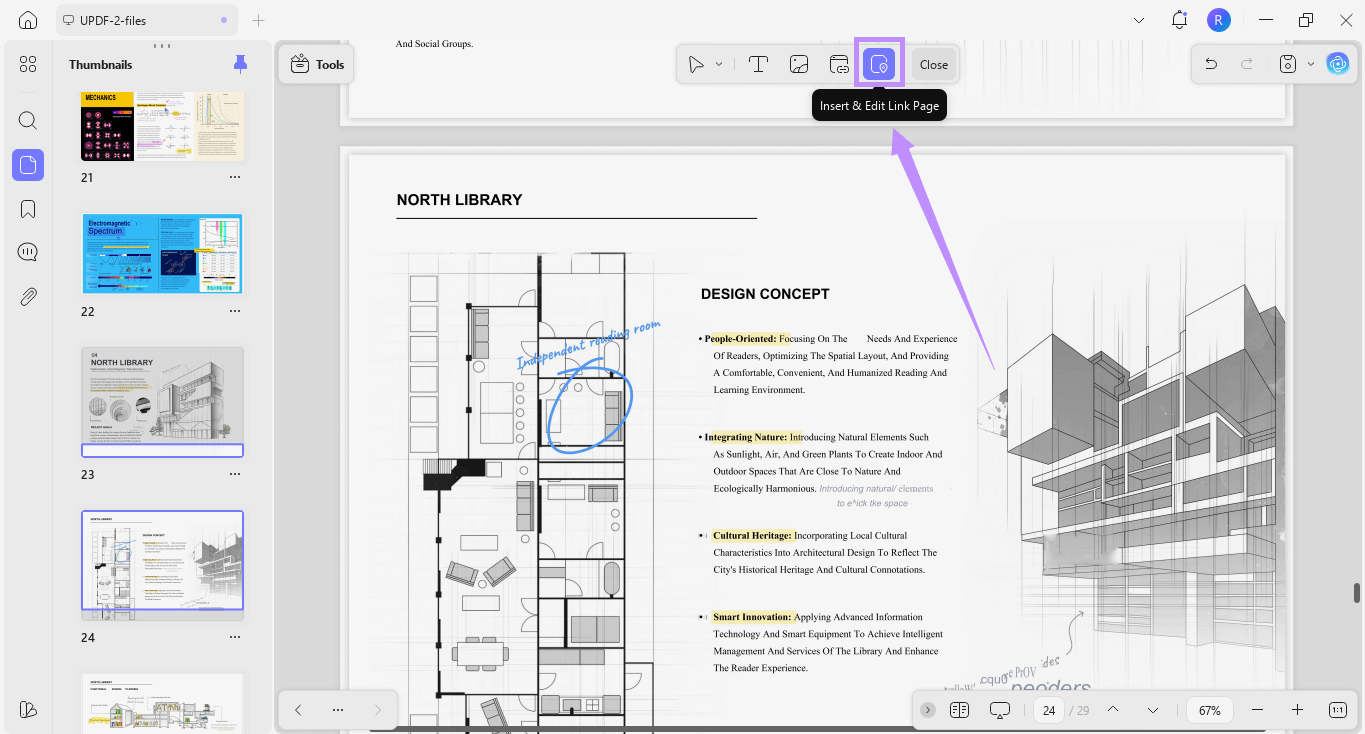The width and height of the screenshot is (1365, 734).
Task: Open the page 22 Electromagnetic Spectrum thumbnail
Action: pyautogui.click(x=162, y=253)
